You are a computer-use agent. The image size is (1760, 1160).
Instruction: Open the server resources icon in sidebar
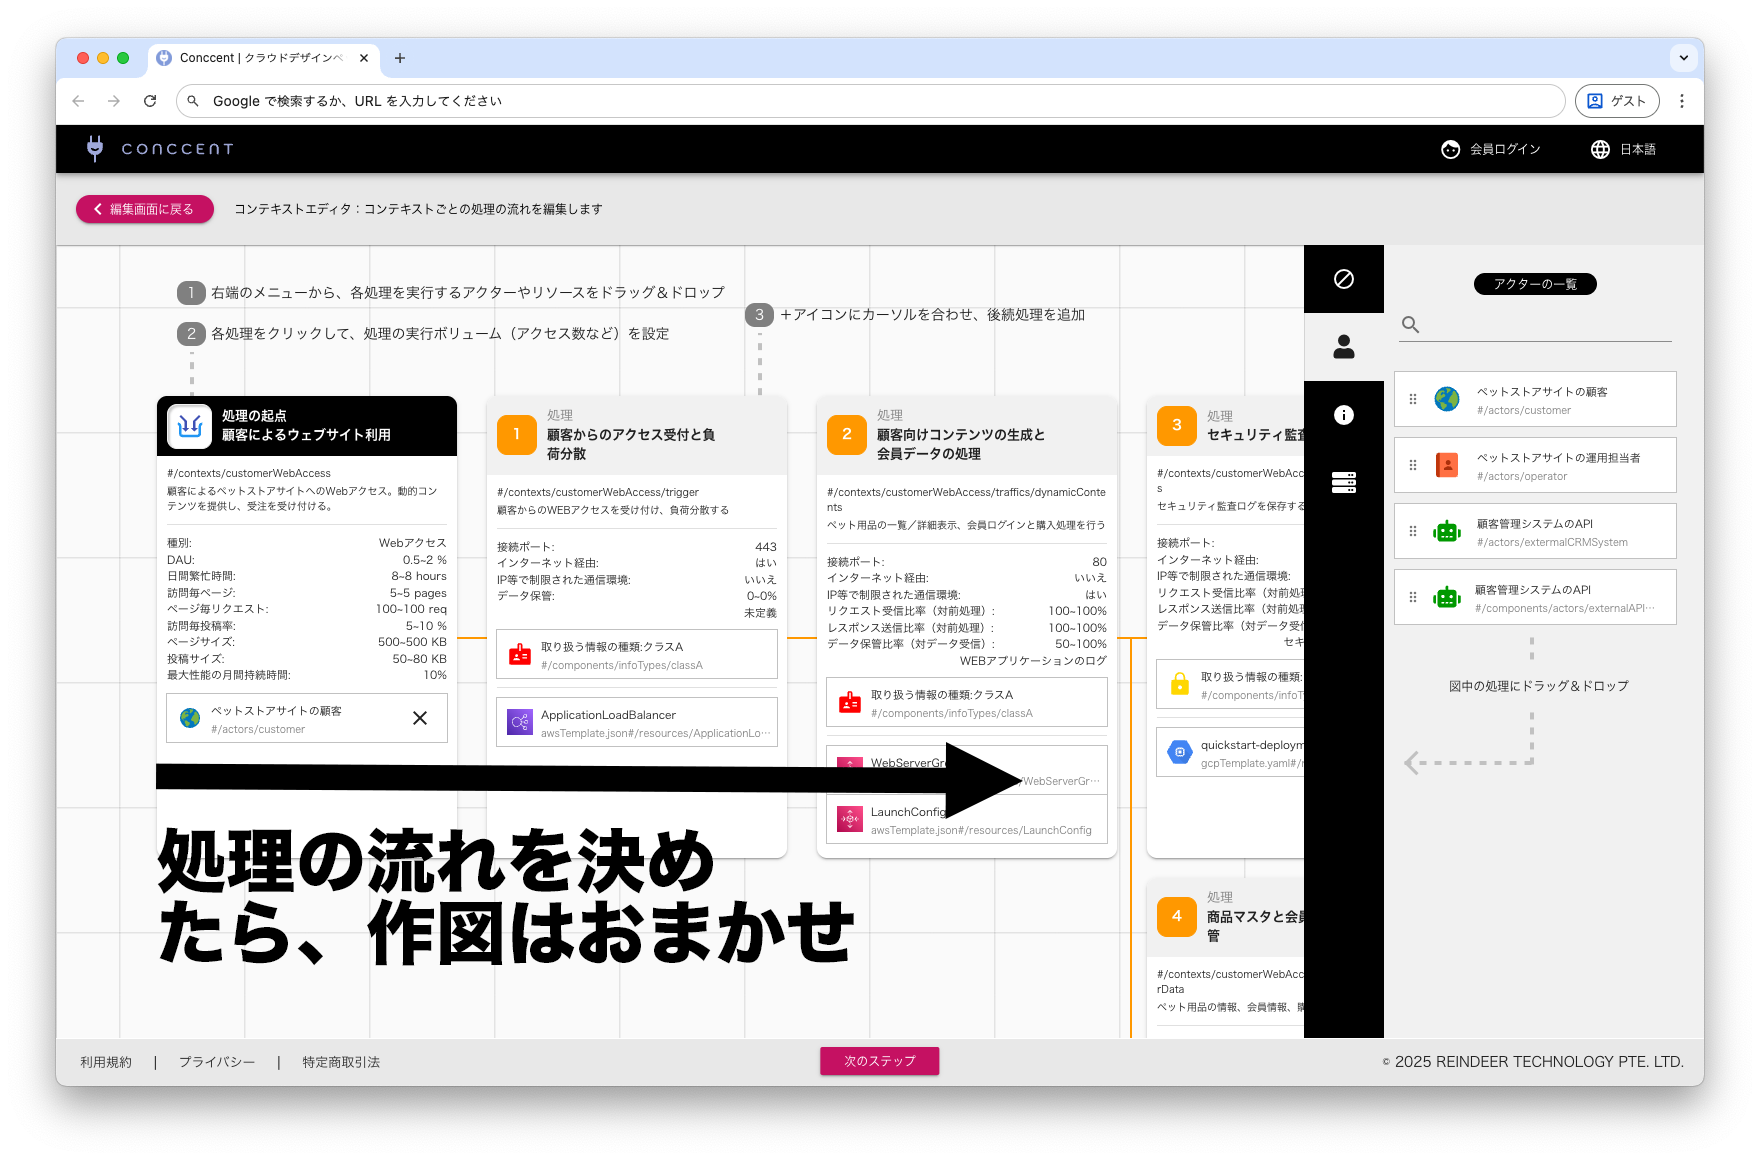tap(1344, 483)
